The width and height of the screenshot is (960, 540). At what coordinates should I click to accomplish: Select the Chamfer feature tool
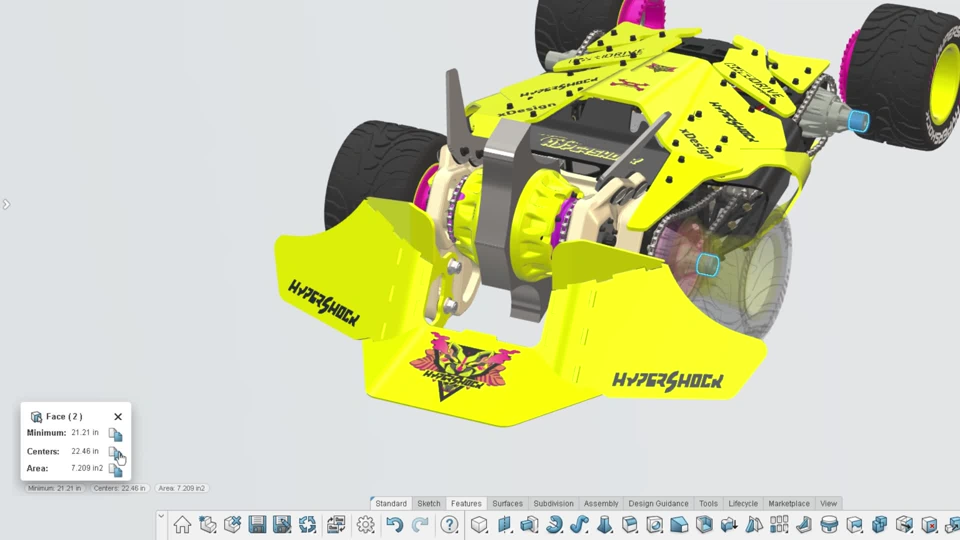coord(679,525)
